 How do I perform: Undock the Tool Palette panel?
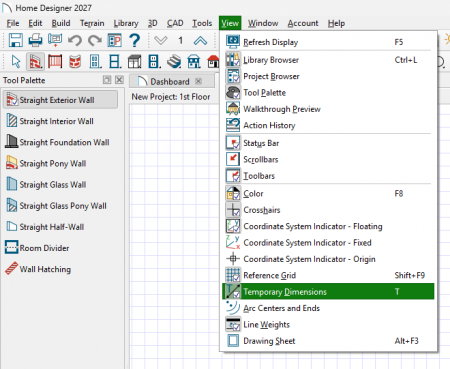point(107,80)
